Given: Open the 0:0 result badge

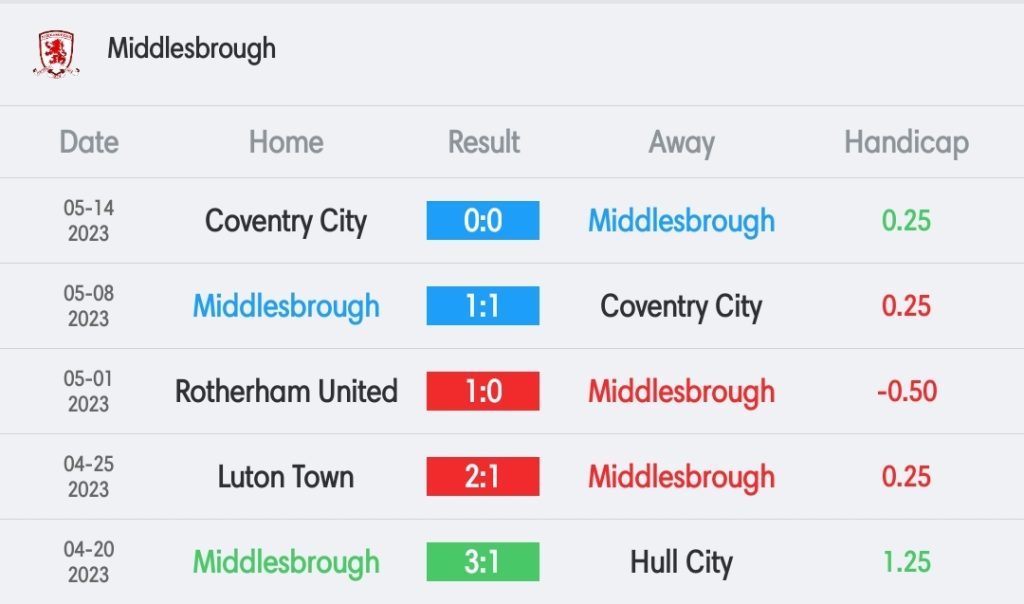Looking at the screenshot, I should point(483,220).
